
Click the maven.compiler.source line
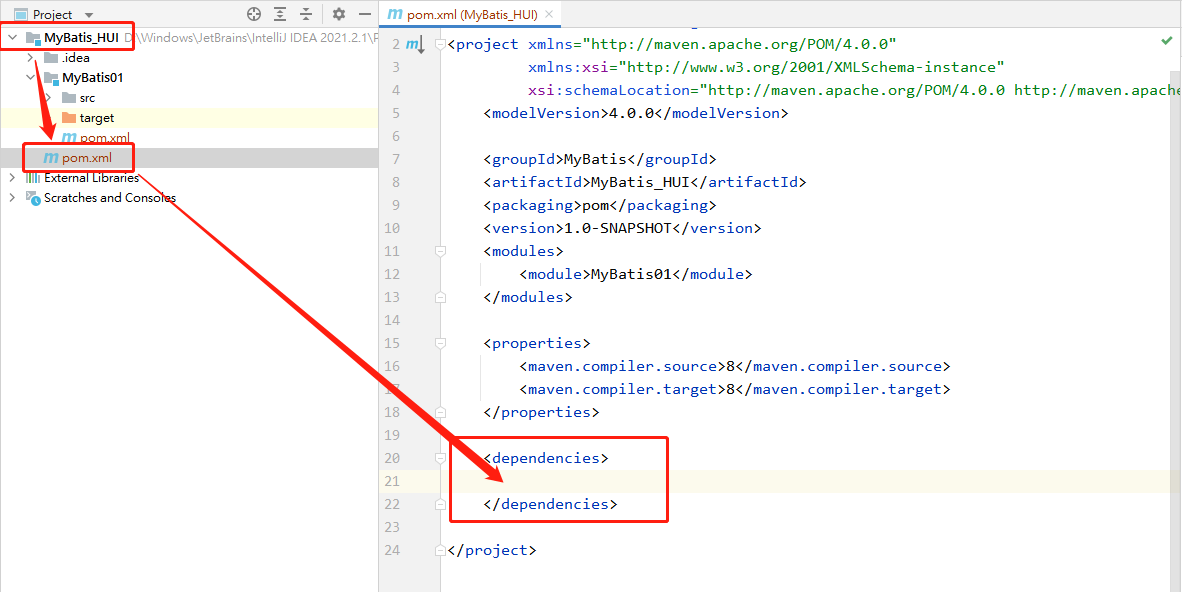coord(734,367)
